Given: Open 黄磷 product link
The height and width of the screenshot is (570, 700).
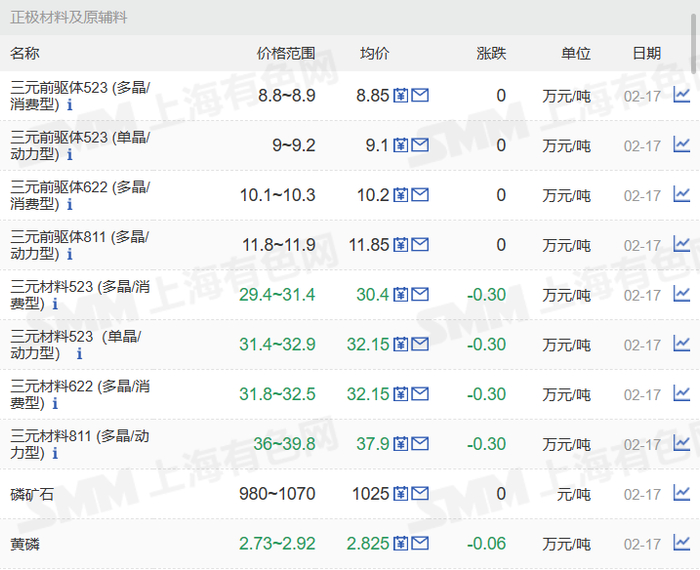Looking at the screenshot, I should point(25,544).
